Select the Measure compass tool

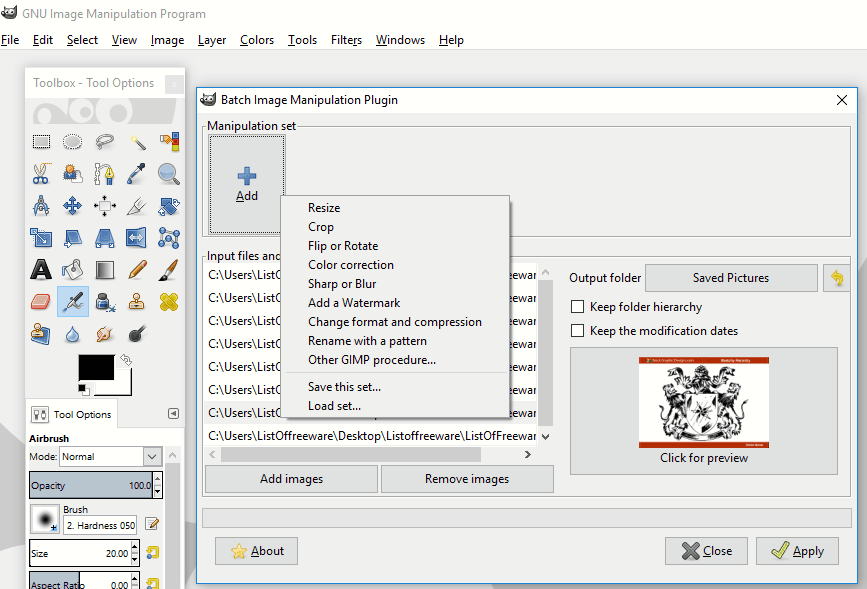click(x=41, y=206)
